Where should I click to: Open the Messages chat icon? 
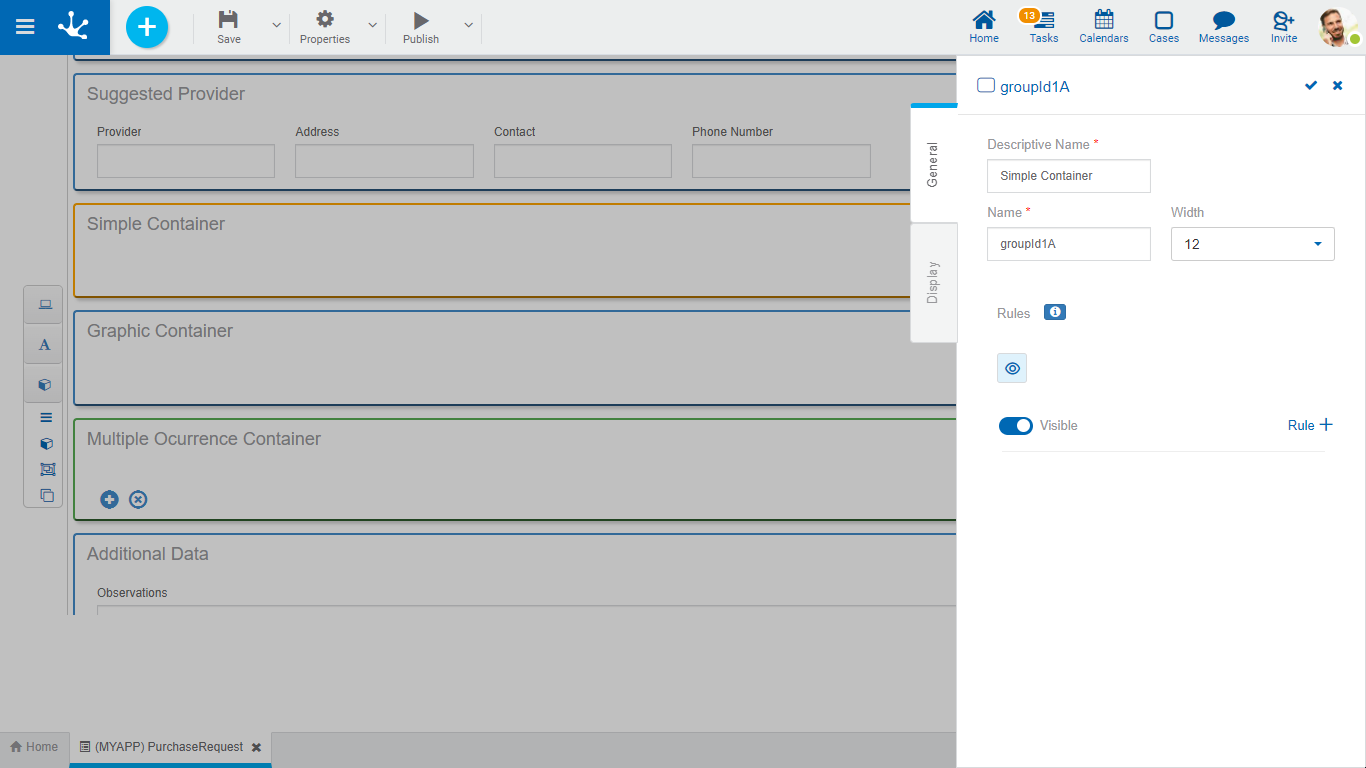pos(1223,20)
